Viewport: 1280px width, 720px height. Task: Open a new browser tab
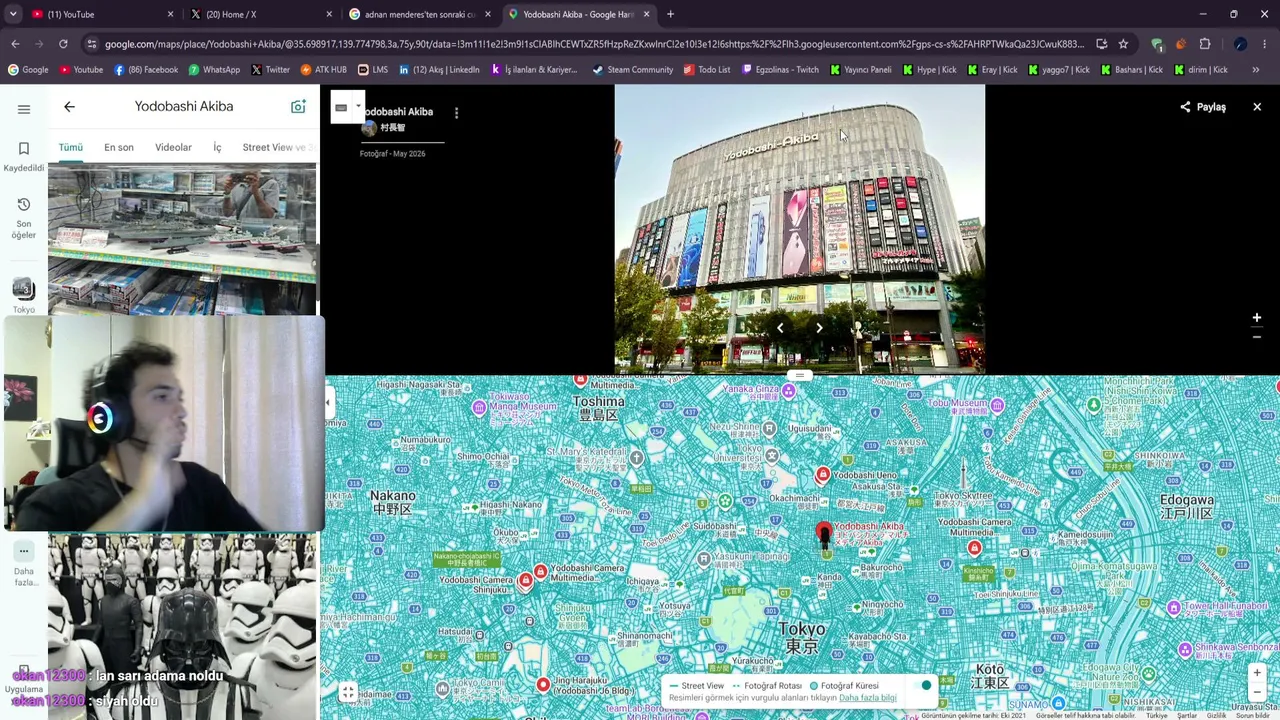(670, 14)
